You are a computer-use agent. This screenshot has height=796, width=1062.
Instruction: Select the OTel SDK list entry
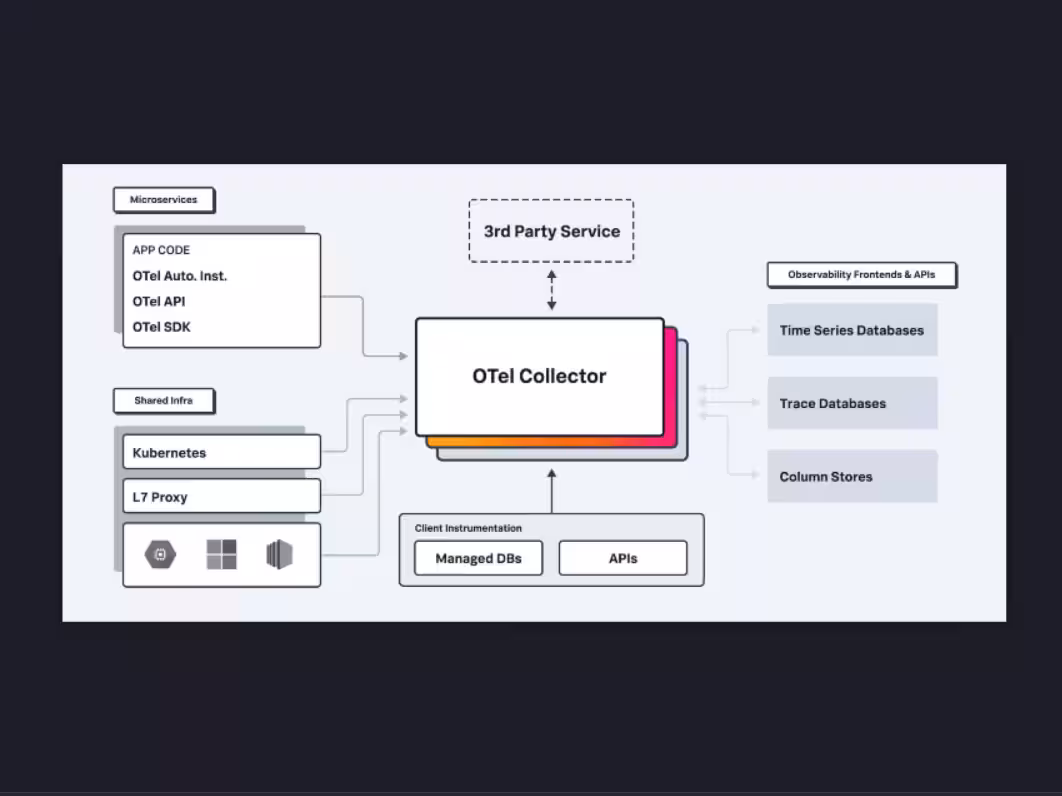pyautogui.click(x=160, y=326)
